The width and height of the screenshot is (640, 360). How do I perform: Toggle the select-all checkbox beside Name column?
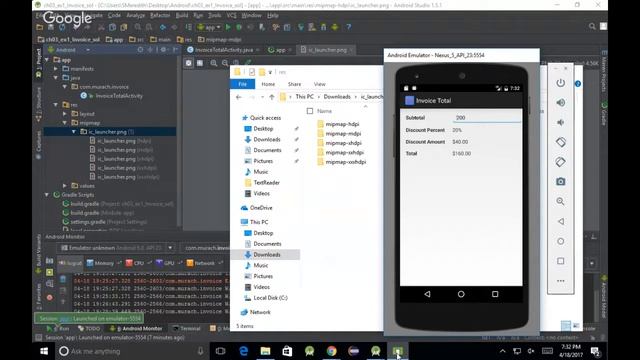click(x=310, y=111)
